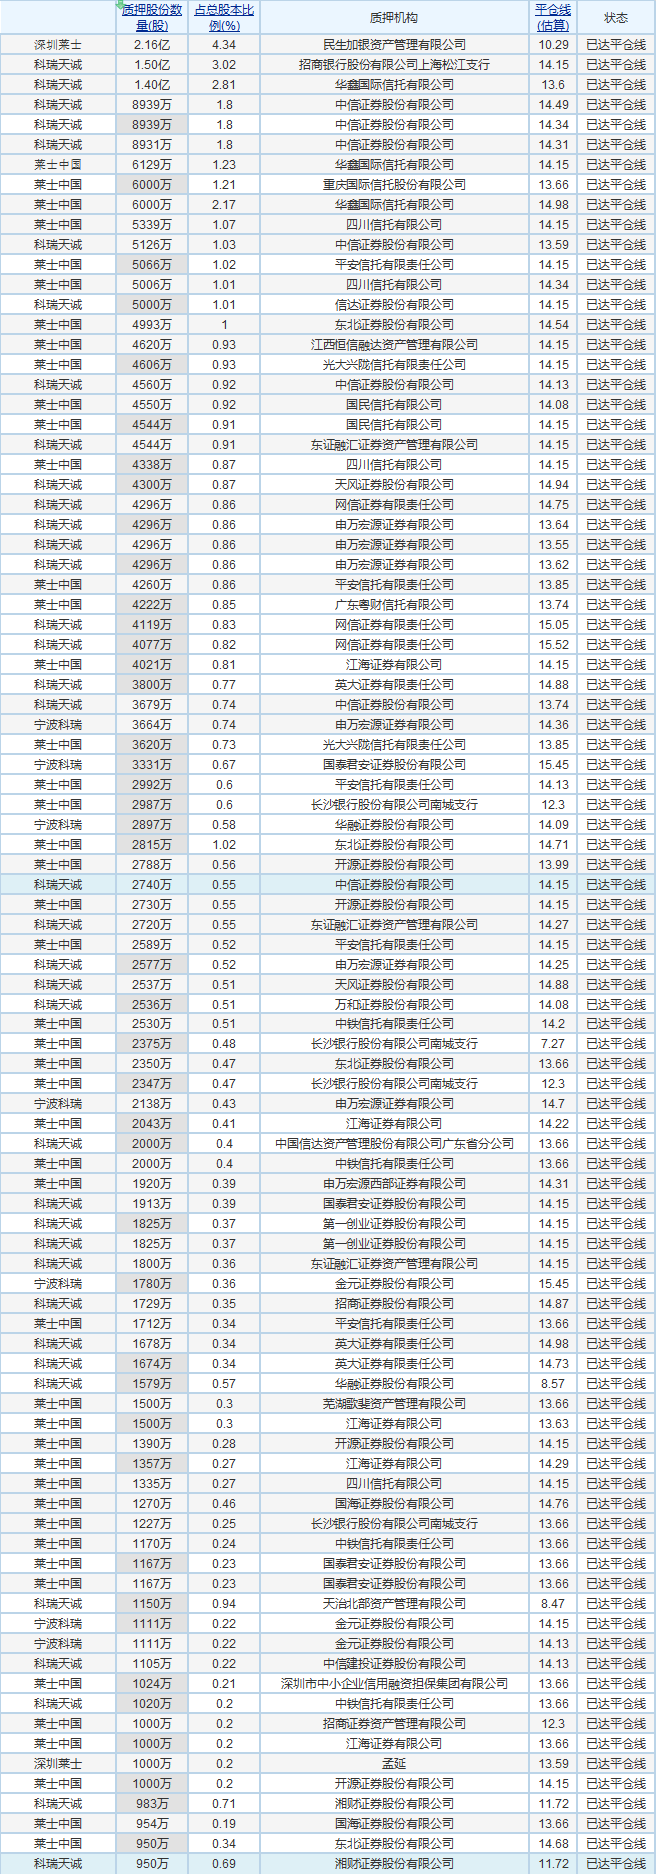This screenshot has height=1875, width=657.
Task: Select the 3331万 pledged shares cell
Action: (152, 765)
